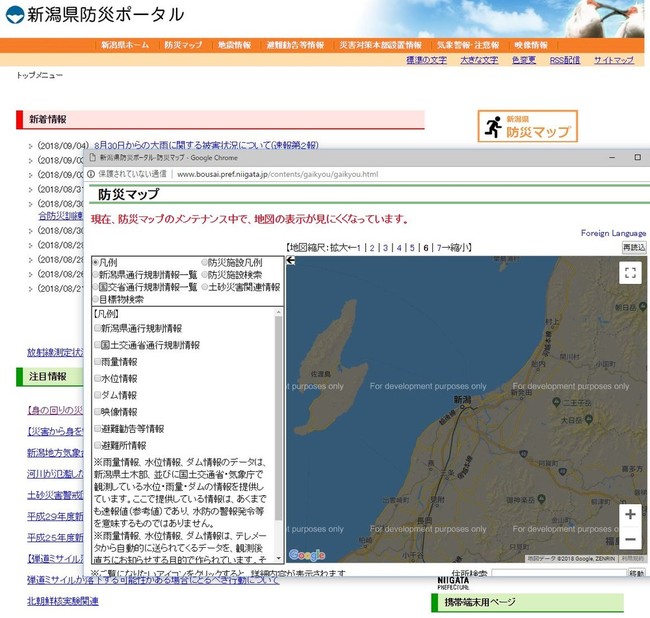Screen dimensions: 650x618
Task: Open the 8月30日からの大雨 news link
Action: tap(206, 146)
